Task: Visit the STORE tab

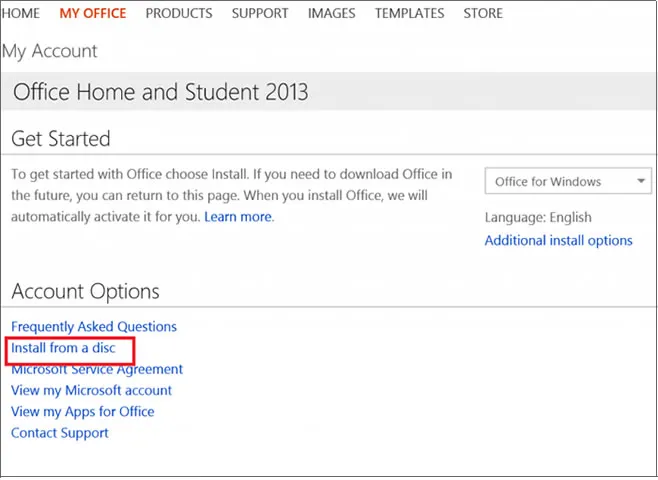Action: [483, 13]
